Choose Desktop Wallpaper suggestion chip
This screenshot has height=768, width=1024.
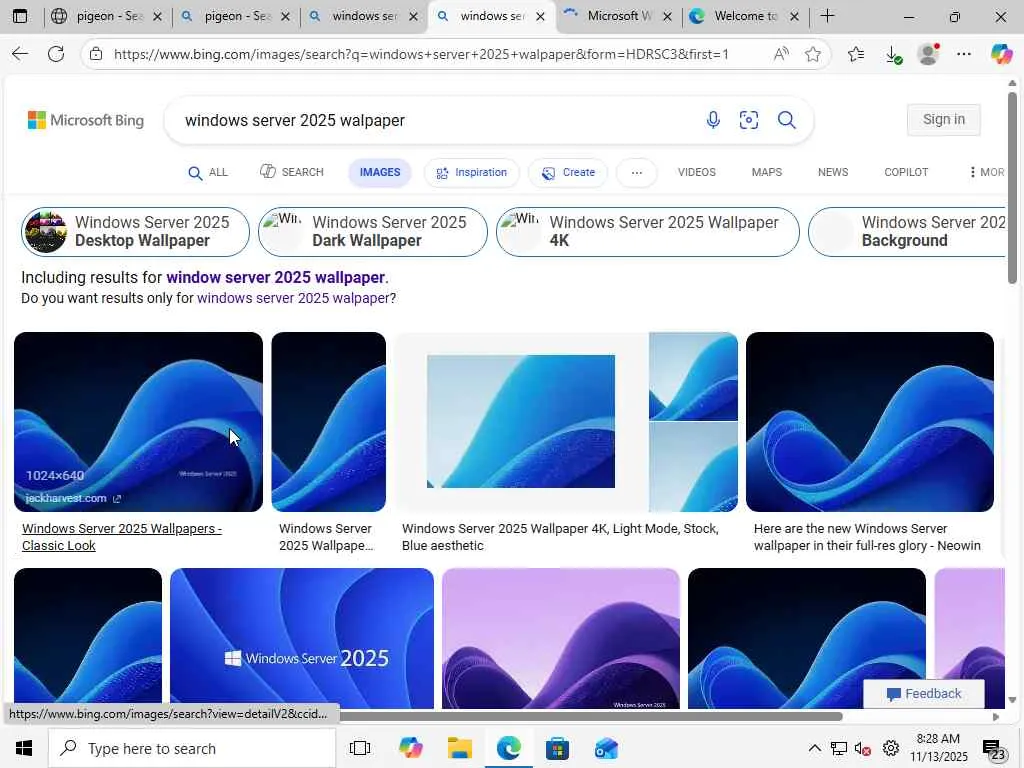135,231
